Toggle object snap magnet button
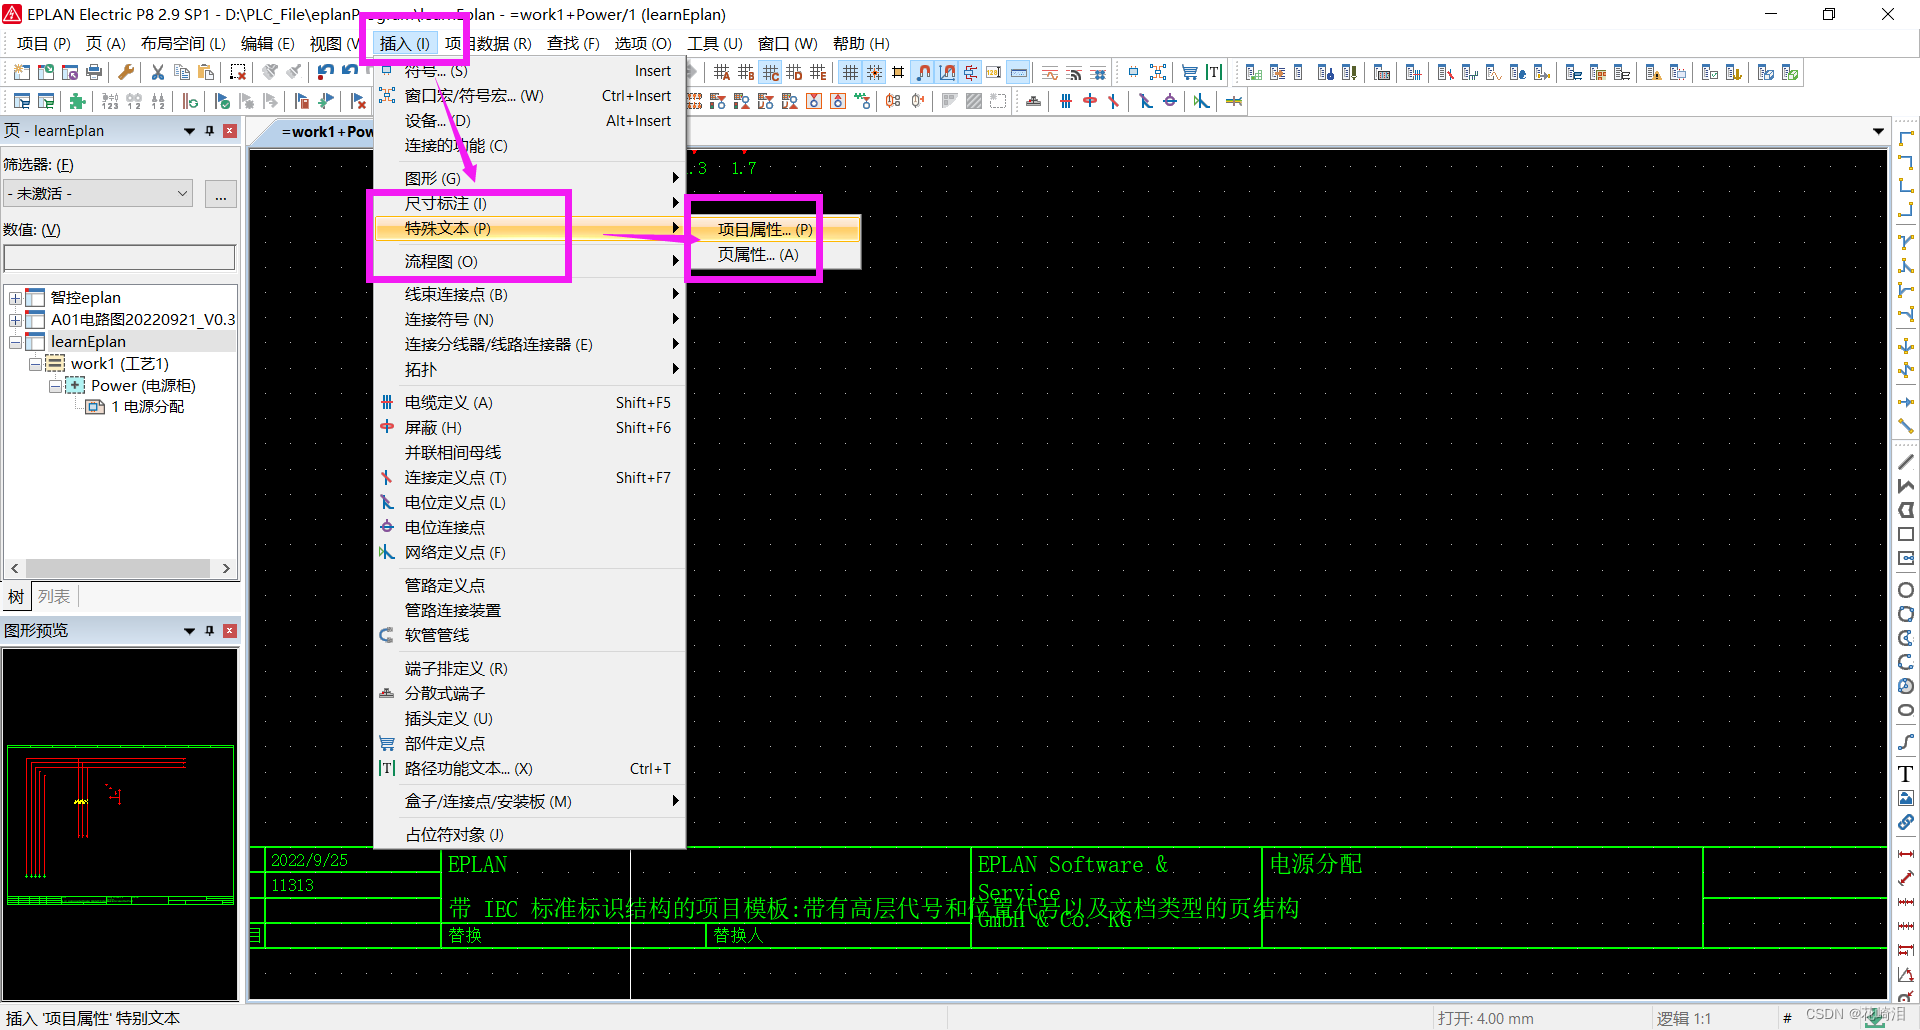 pyautogui.click(x=922, y=72)
